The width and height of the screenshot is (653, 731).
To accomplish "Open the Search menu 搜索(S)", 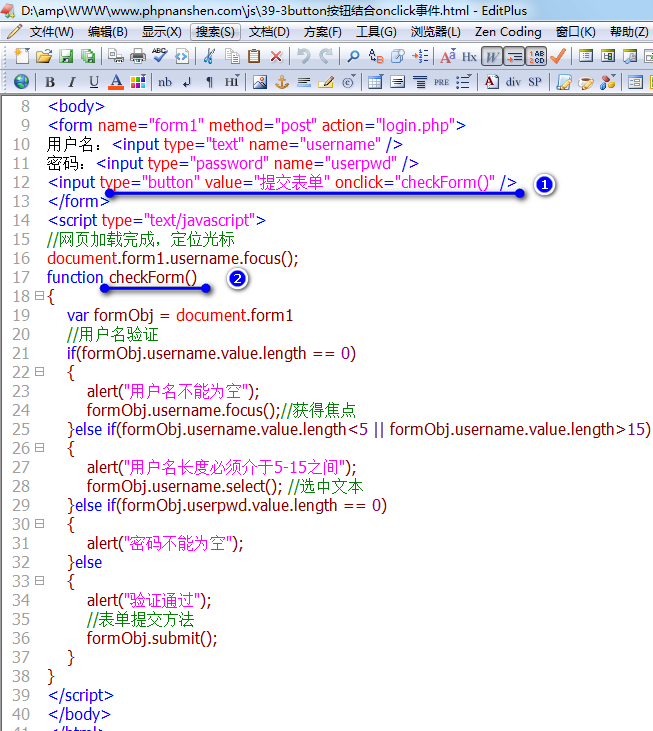I will (215, 32).
